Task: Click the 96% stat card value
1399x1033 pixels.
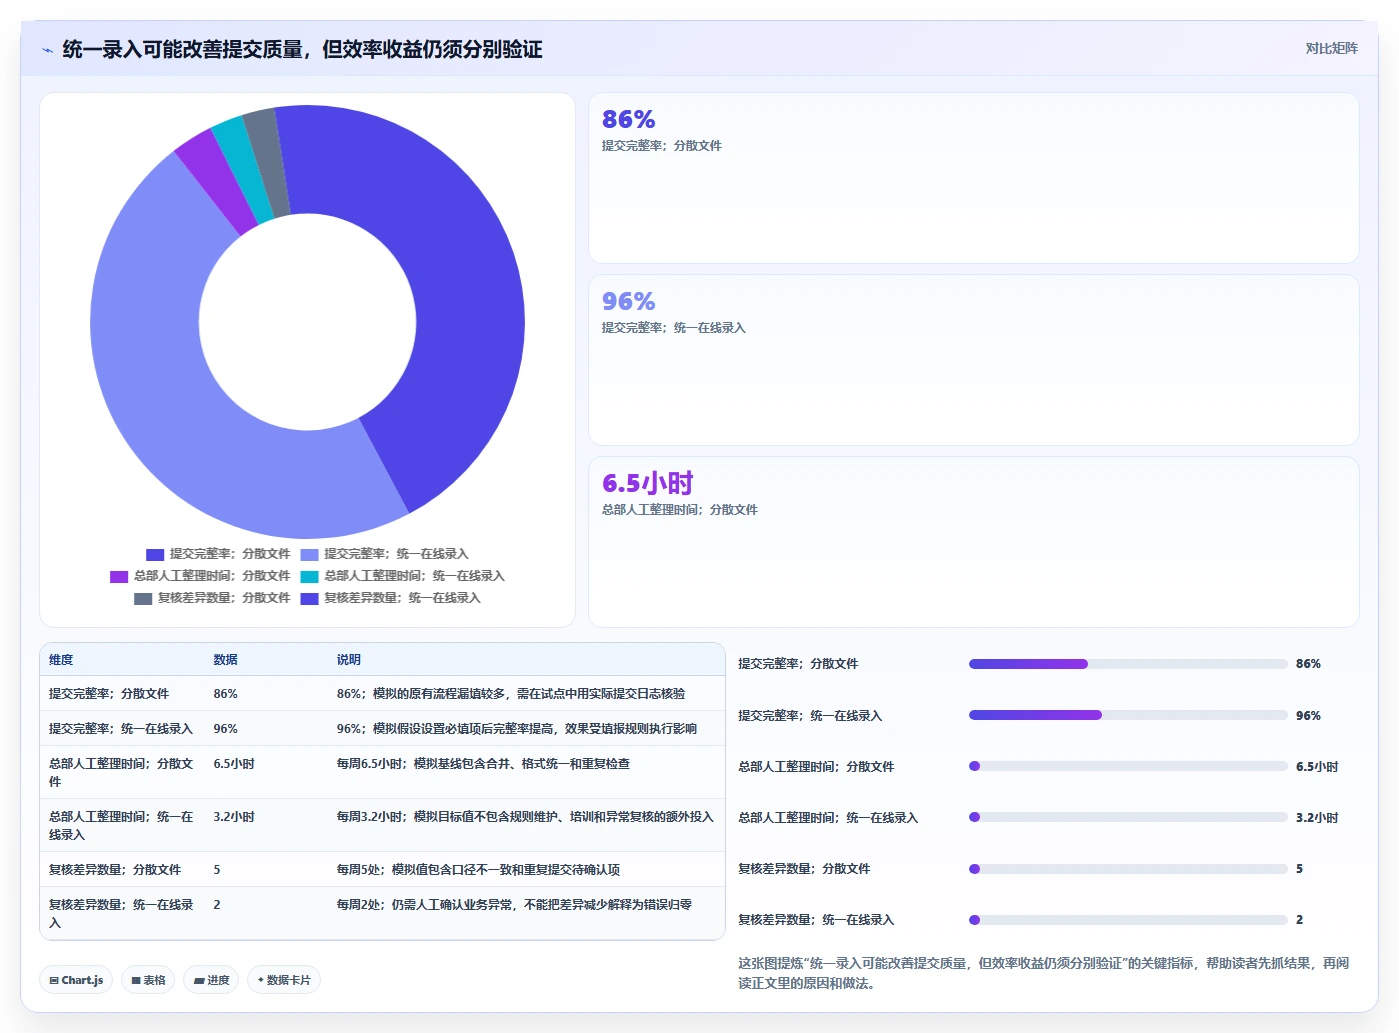Action: 628,301
